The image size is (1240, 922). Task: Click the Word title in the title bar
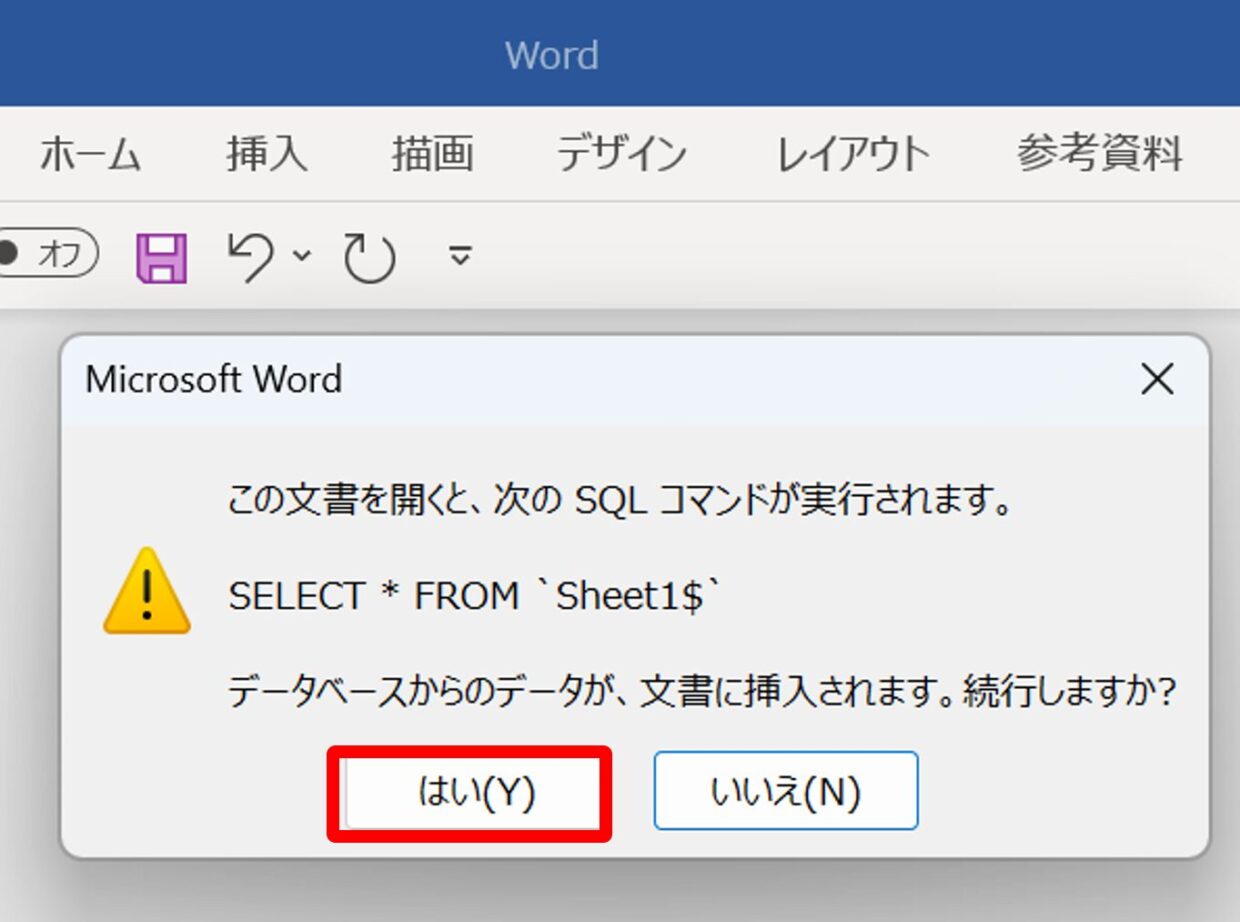551,55
